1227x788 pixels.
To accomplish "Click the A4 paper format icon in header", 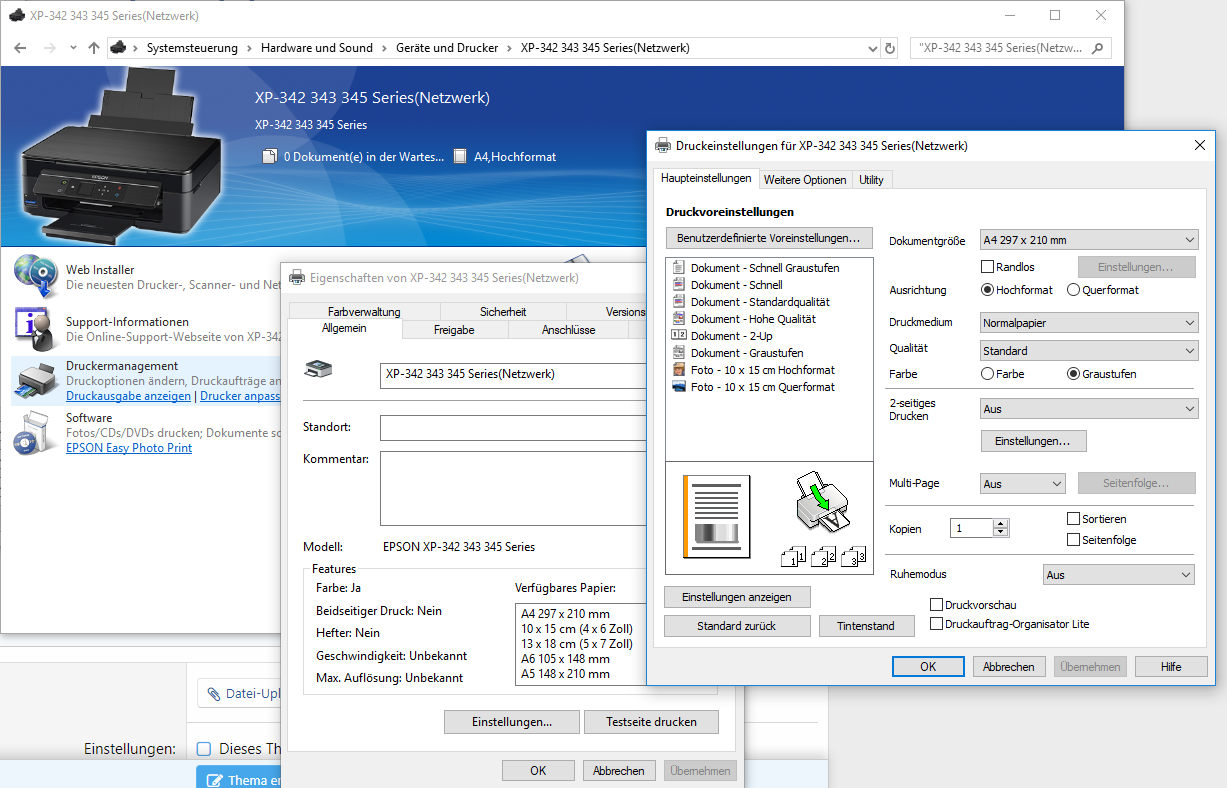I will point(460,156).
